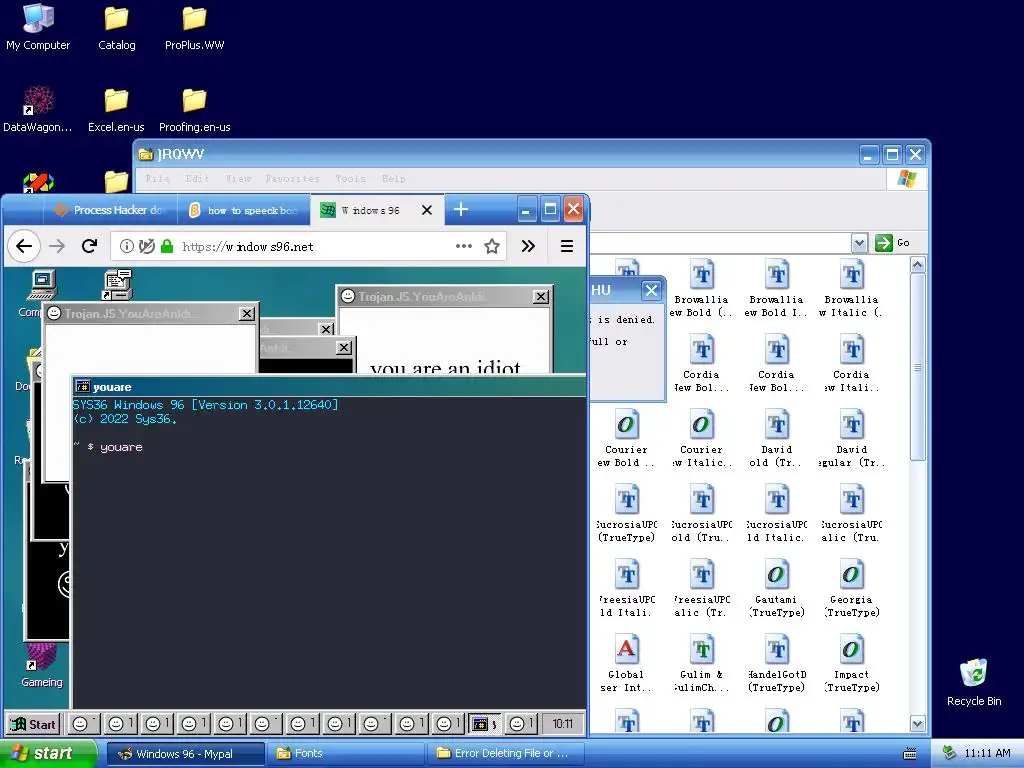
Task: Click the green Go button
Action: pyautogui.click(x=893, y=243)
